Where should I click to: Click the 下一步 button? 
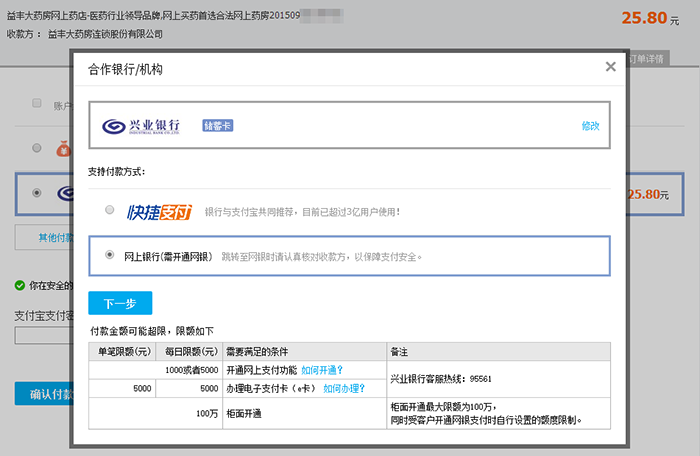(120, 303)
